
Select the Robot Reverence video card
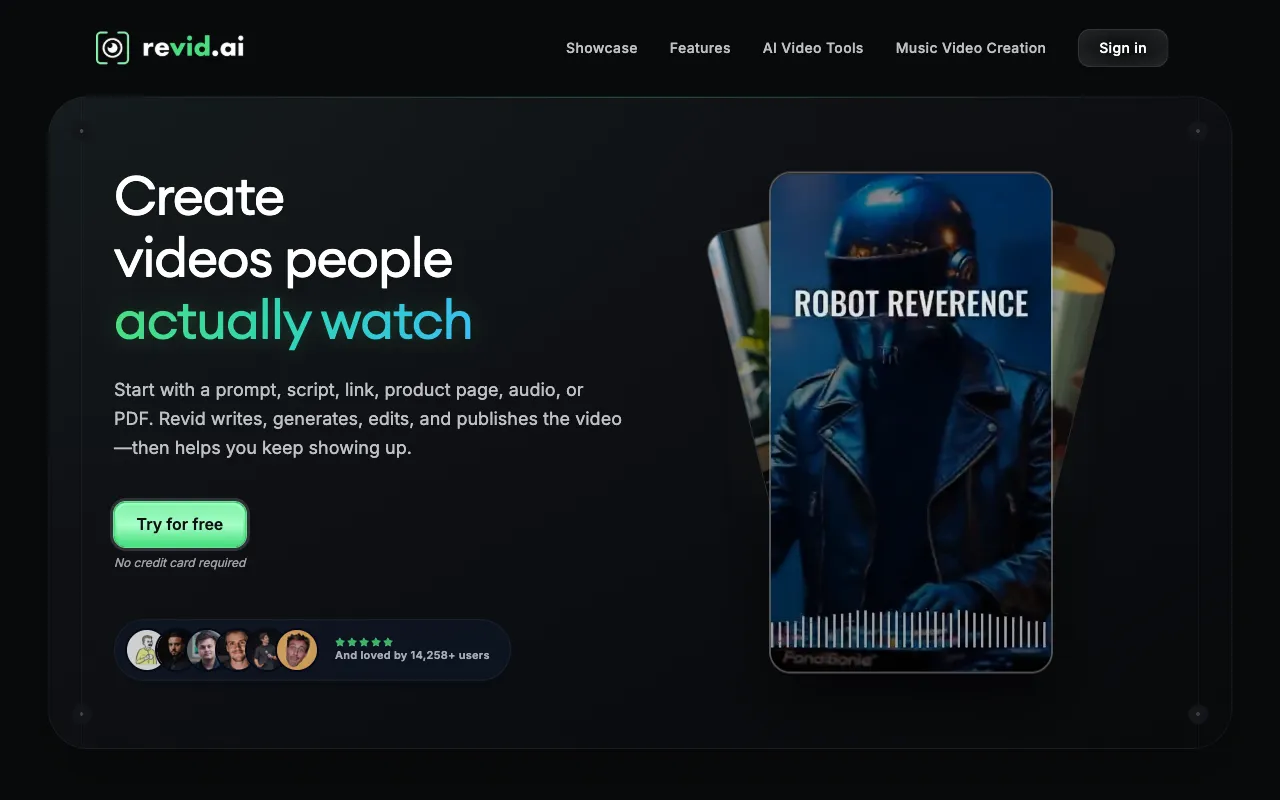point(911,422)
